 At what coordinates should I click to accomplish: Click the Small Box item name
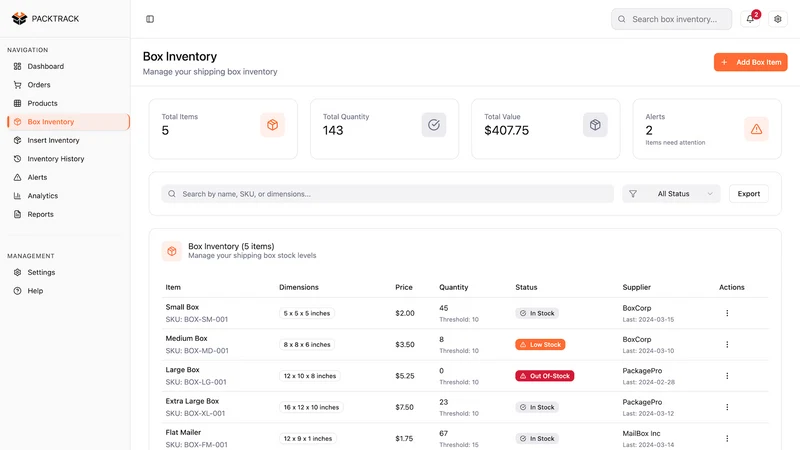point(182,307)
